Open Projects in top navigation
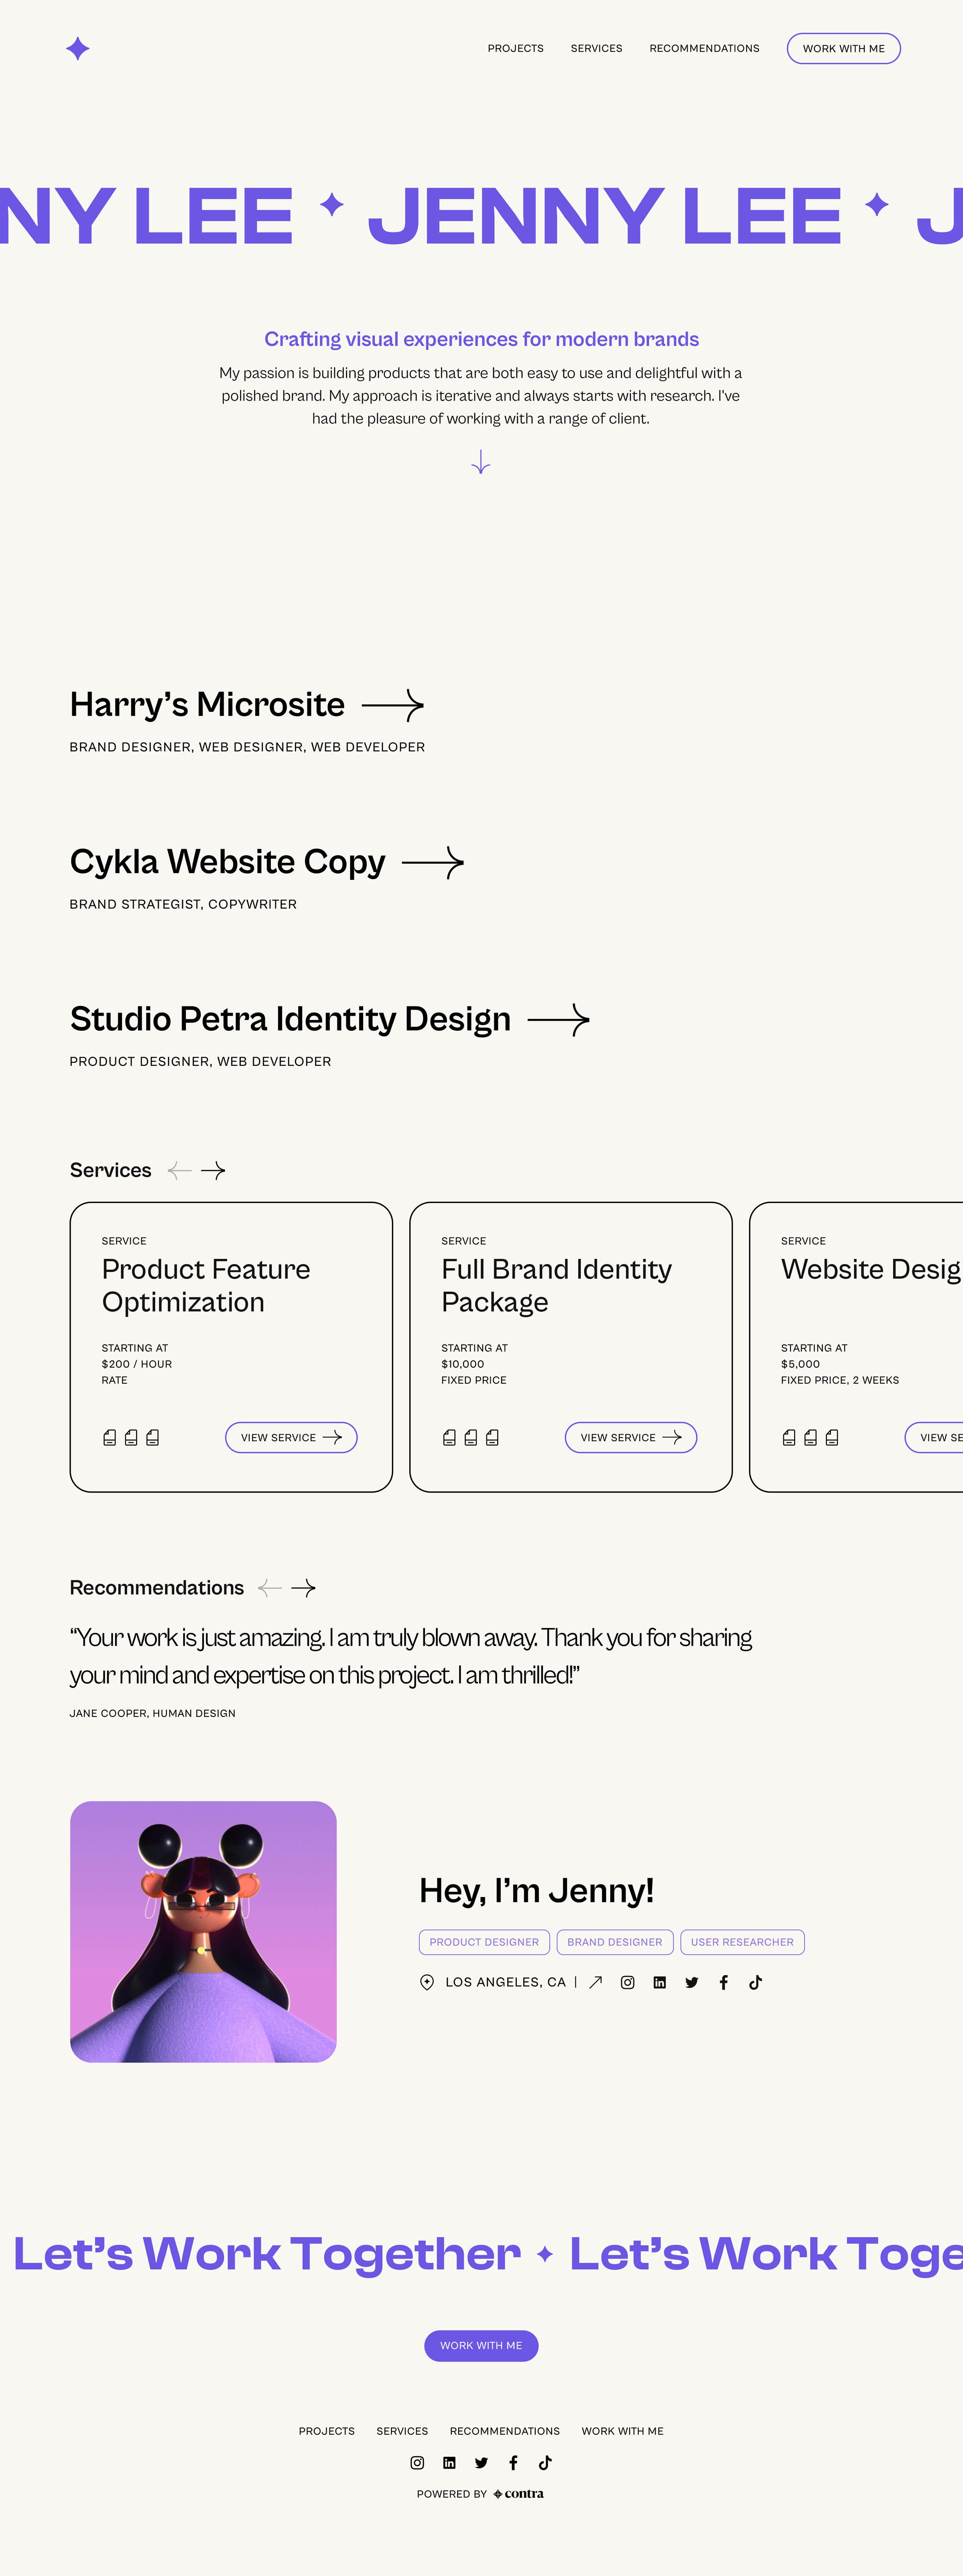The width and height of the screenshot is (963, 2576). 515,48
